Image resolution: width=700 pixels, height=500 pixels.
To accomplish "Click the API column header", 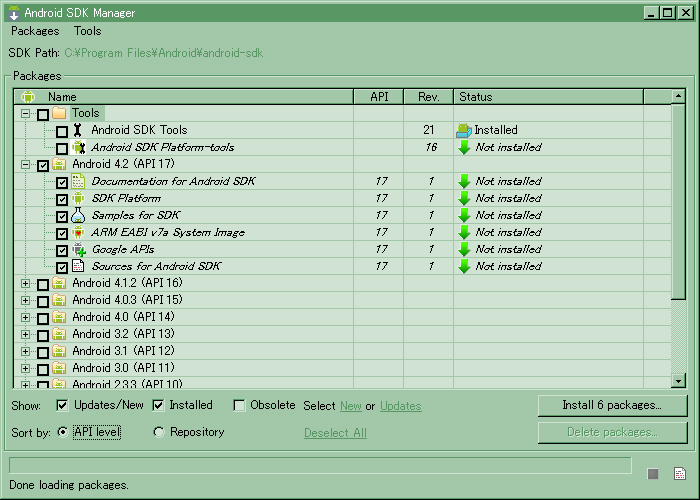I will pos(379,97).
